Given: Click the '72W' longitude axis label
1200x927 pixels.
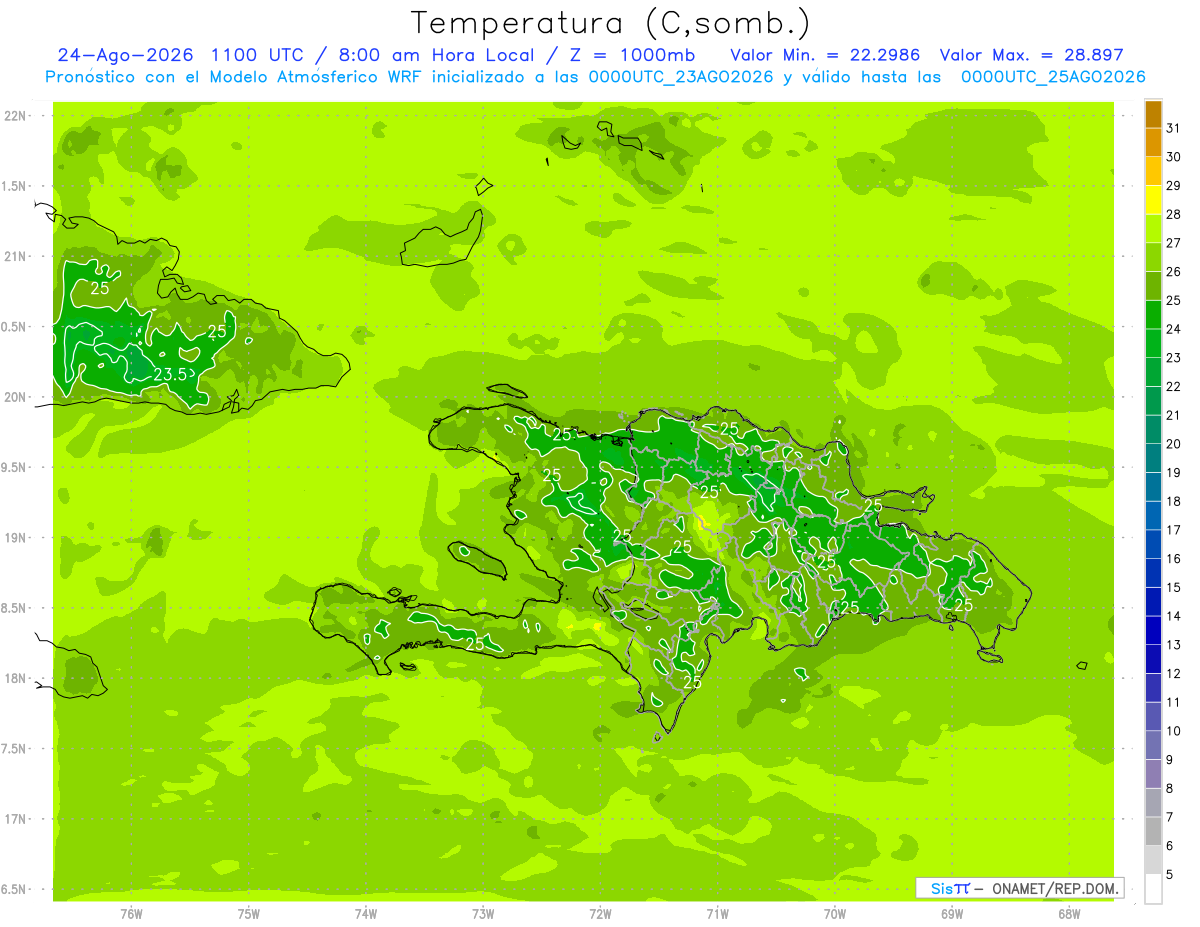Looking at the screenshot, I should (600, 914).
